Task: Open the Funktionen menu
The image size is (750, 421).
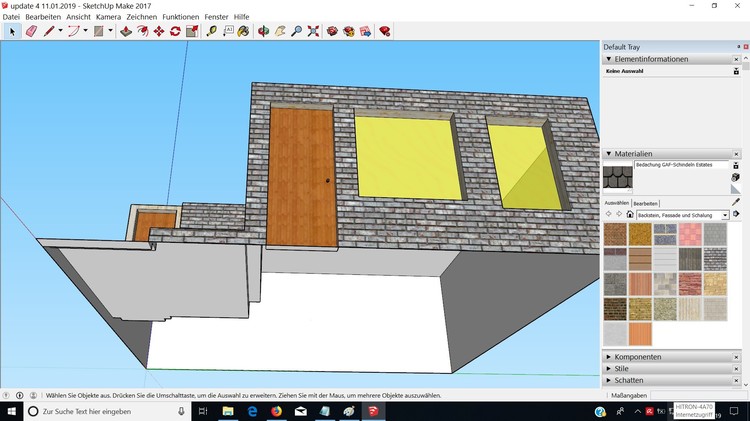Action: (180, 17)
